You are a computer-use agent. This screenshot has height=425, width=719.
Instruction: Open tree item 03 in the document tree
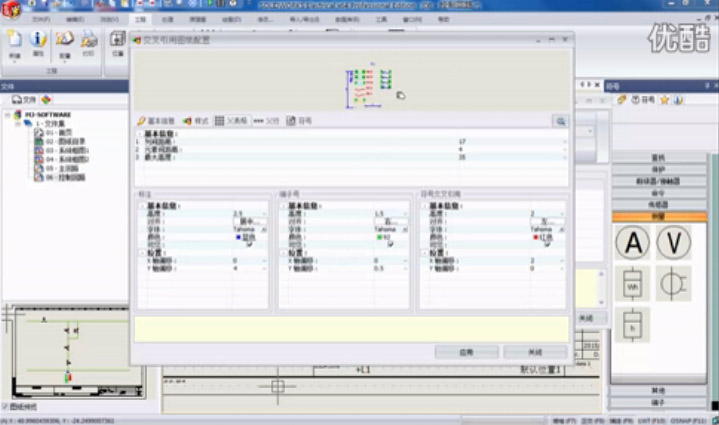coord(61,150)
